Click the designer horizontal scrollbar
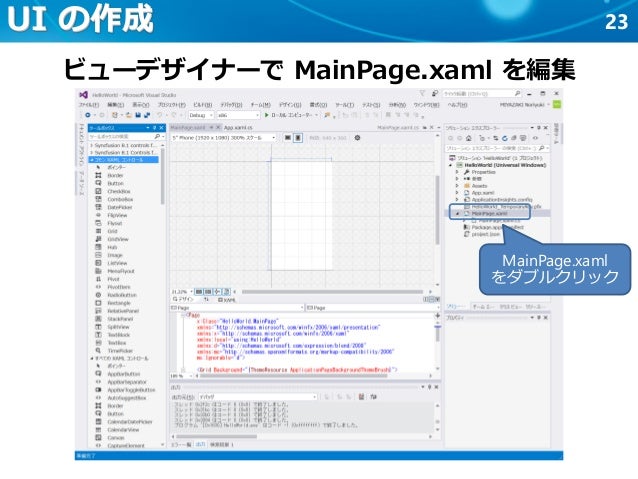The image size is (638, 479). [x=332, y=292]
